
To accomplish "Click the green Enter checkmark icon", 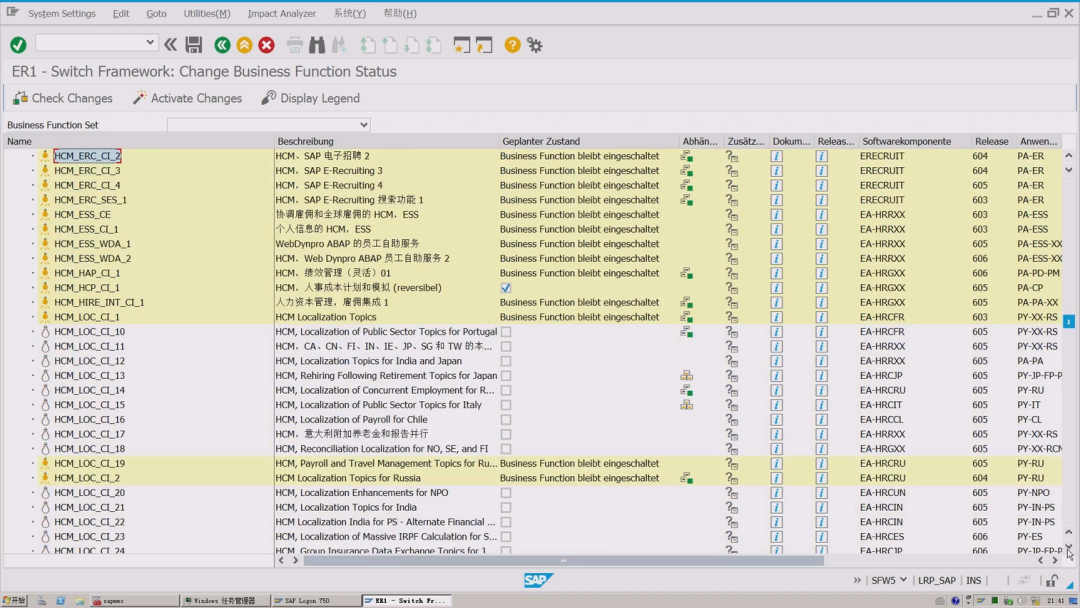I will tap(19, 45).
